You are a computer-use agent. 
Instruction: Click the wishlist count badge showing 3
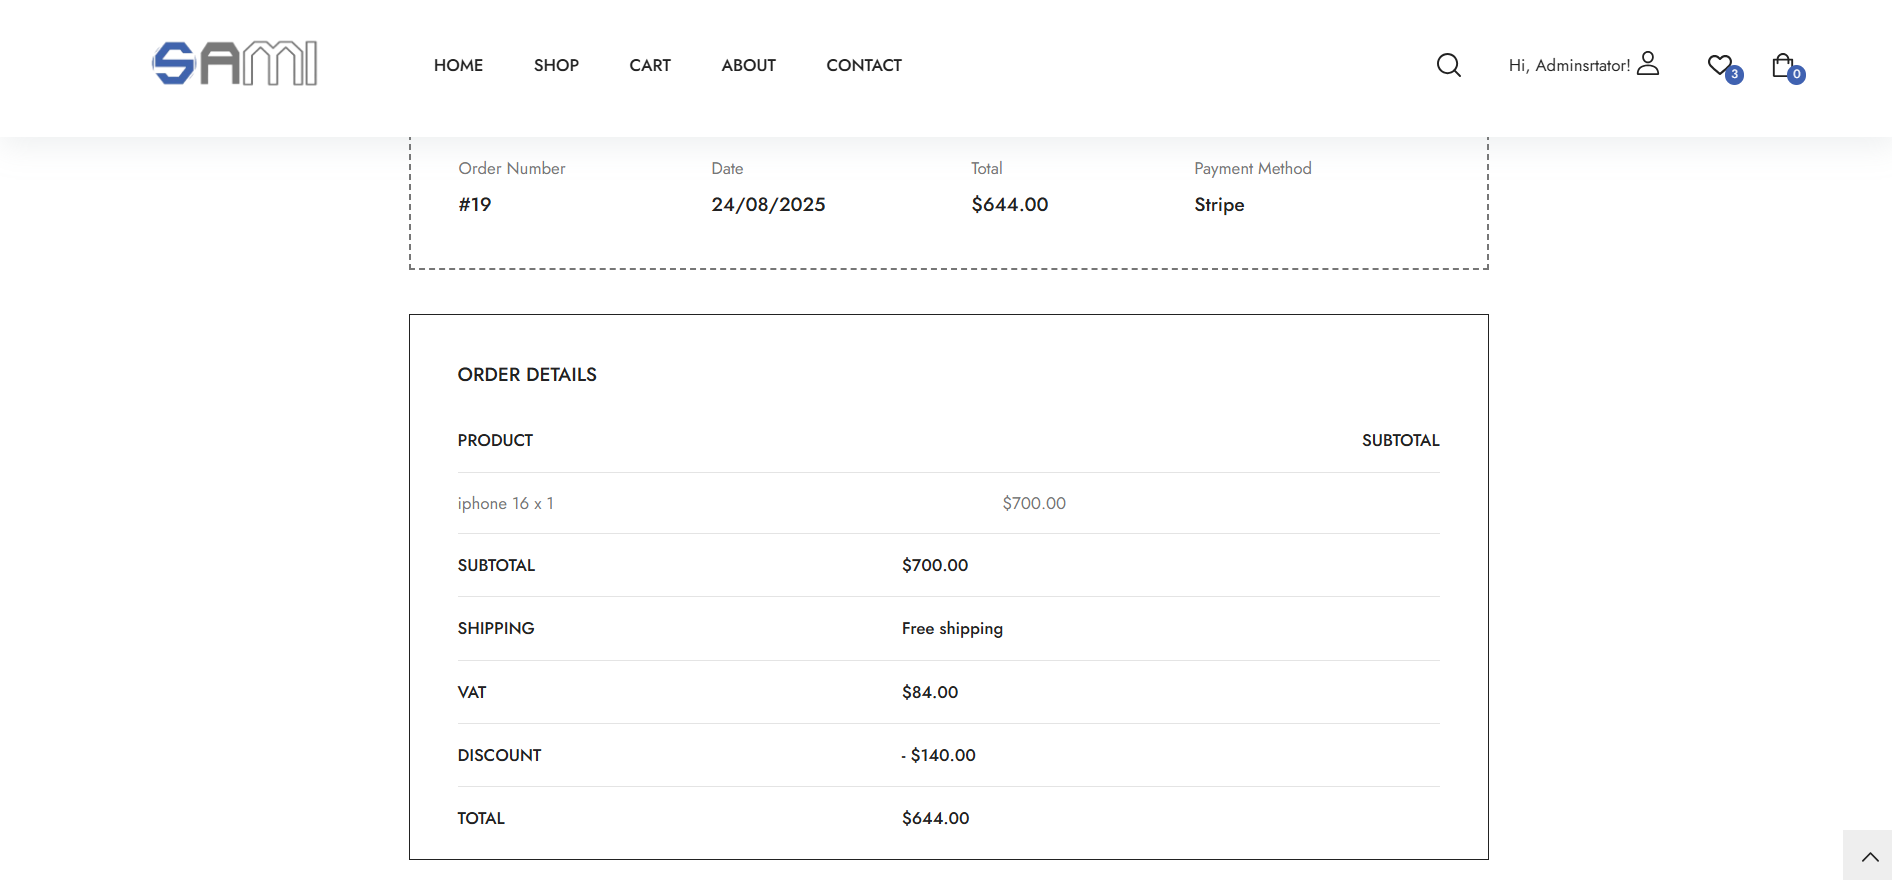tap(1735, 75)
